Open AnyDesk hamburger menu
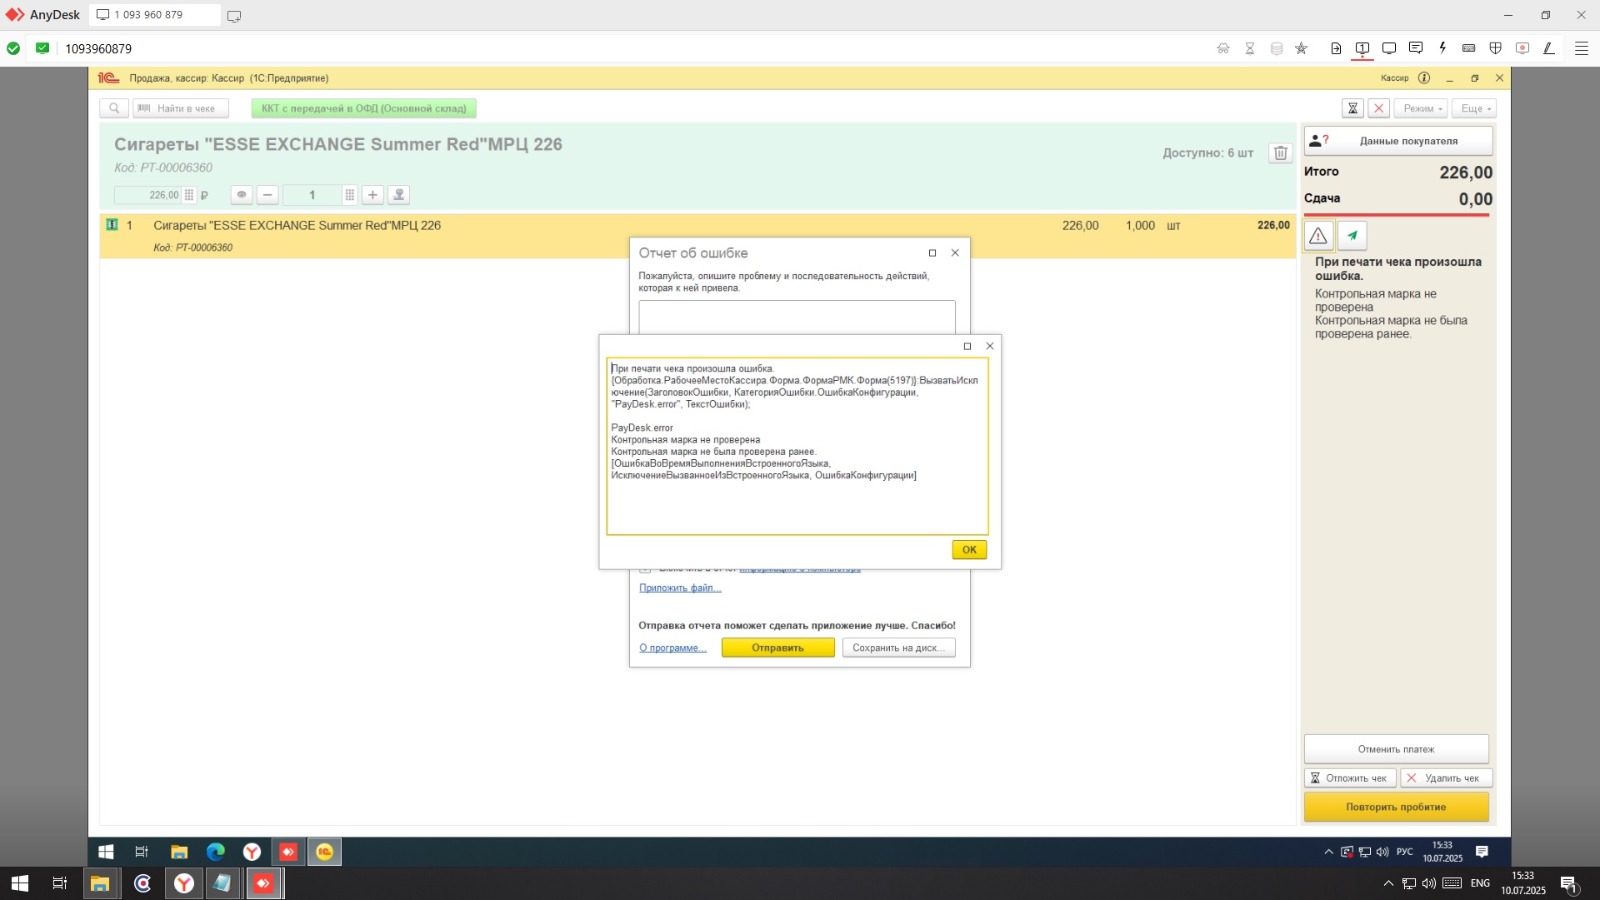 [x=1581, y=48]
